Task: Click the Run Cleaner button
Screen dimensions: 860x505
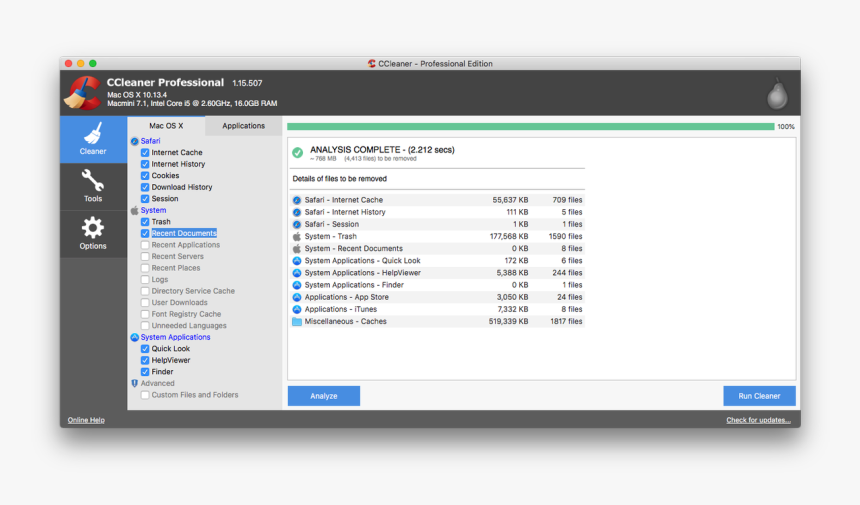Action: point(759,396)
